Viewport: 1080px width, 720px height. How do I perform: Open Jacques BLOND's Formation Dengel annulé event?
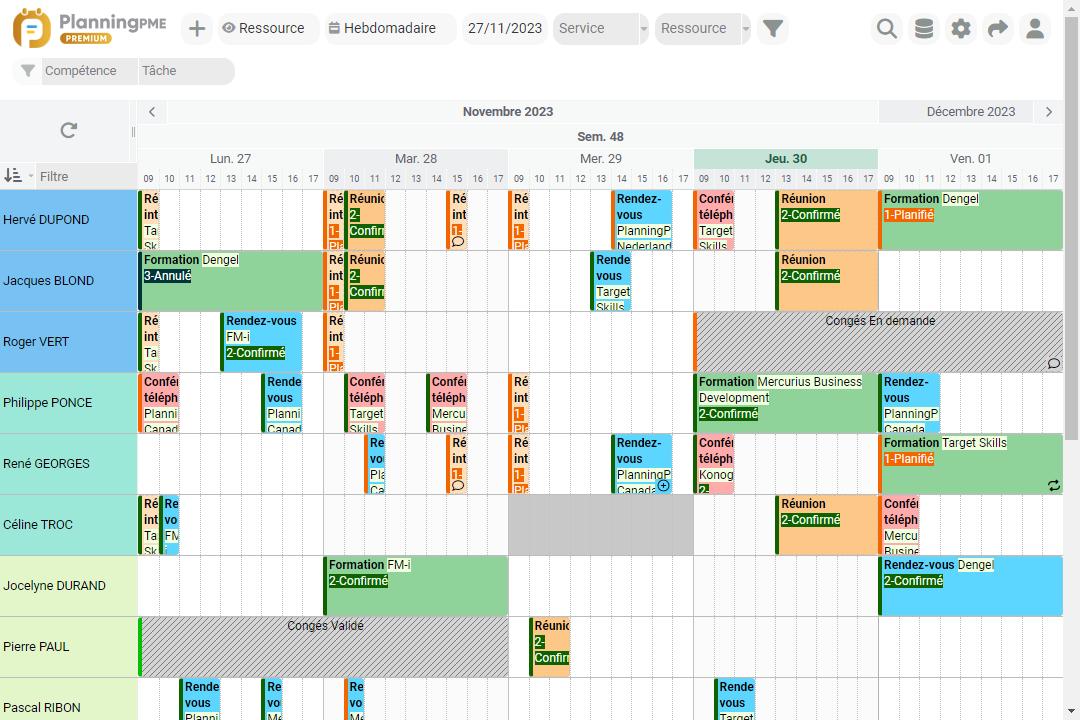[x=231, y=280]
